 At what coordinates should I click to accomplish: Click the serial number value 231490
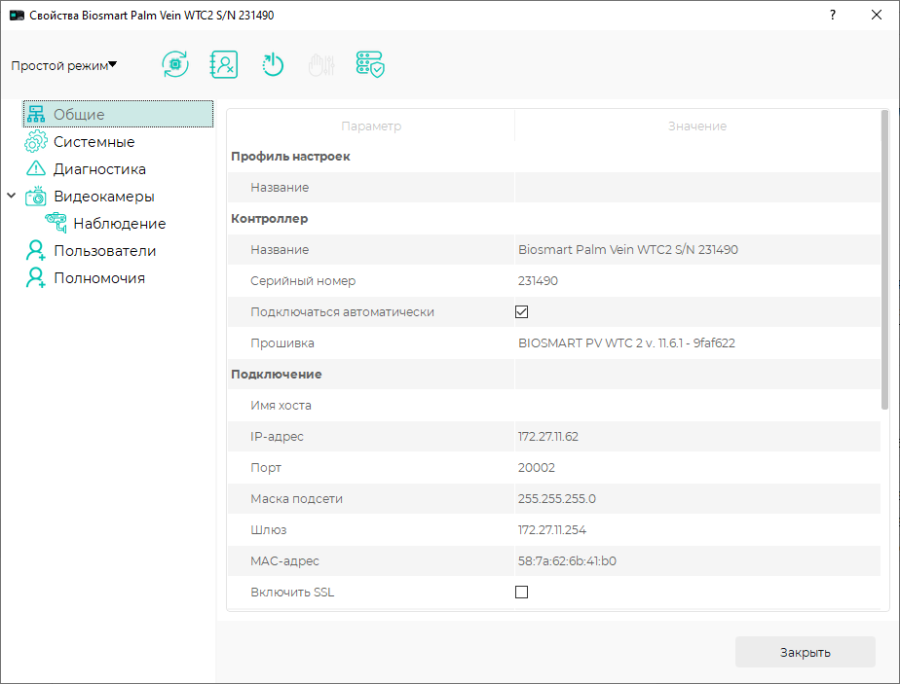[538, 281]
